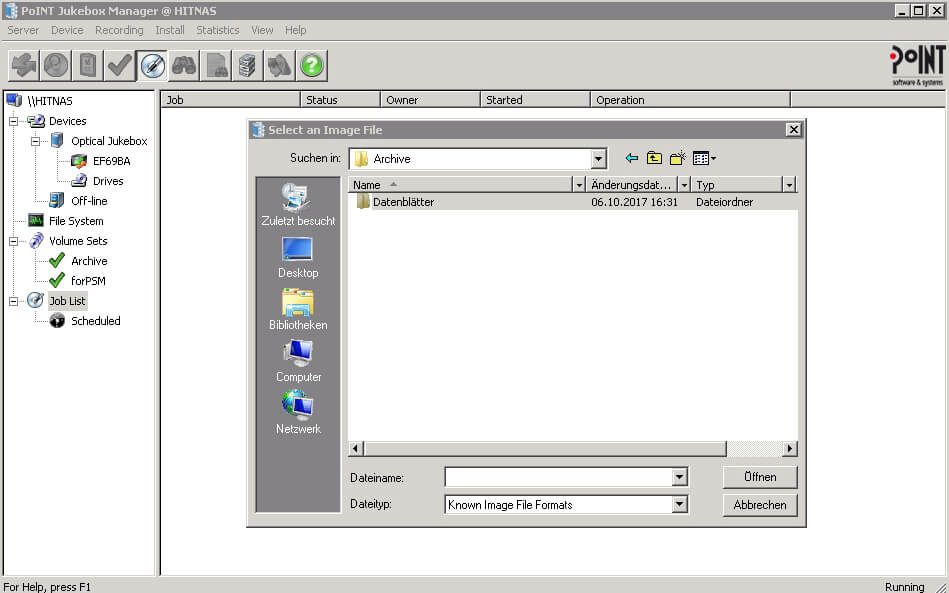Select the Scheduled jobs node

click(x=96, y=321)
